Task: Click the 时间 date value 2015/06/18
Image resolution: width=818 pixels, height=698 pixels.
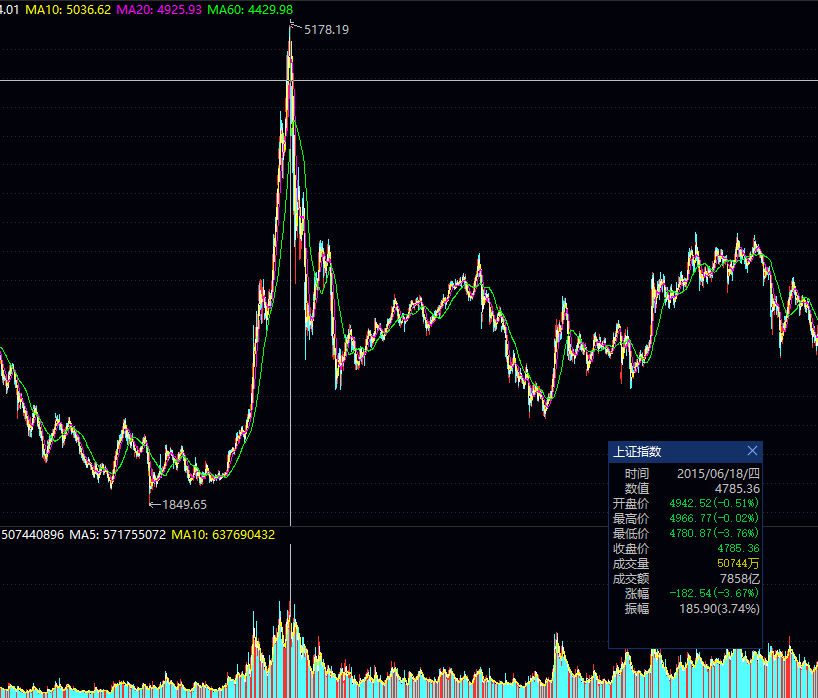Action: pyautogui.click(x=718, y=474)
